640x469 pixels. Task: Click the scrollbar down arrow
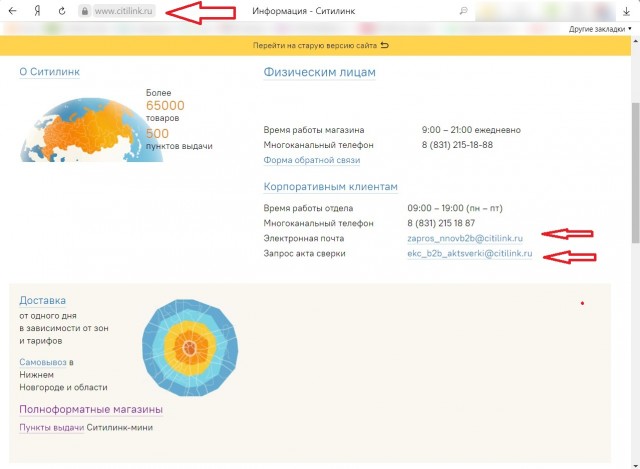pos(636,465)
